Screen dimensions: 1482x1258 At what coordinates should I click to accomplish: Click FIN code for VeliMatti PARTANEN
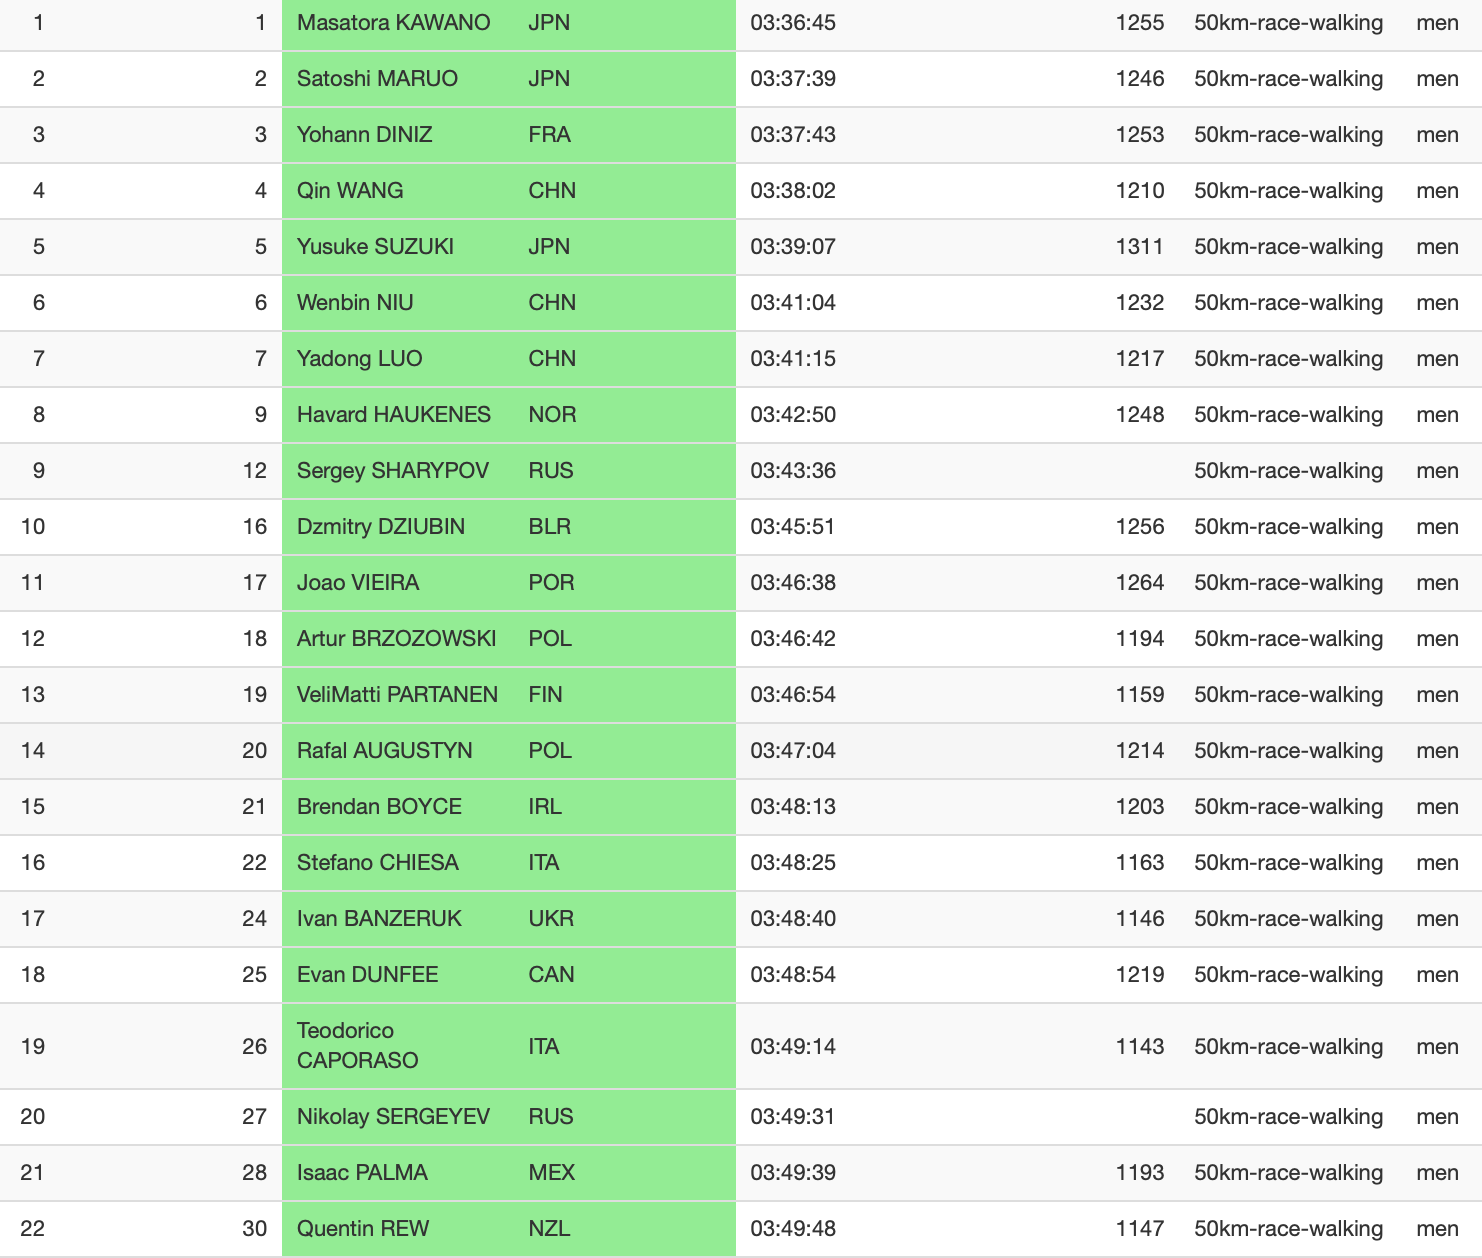tap(545, 695)
